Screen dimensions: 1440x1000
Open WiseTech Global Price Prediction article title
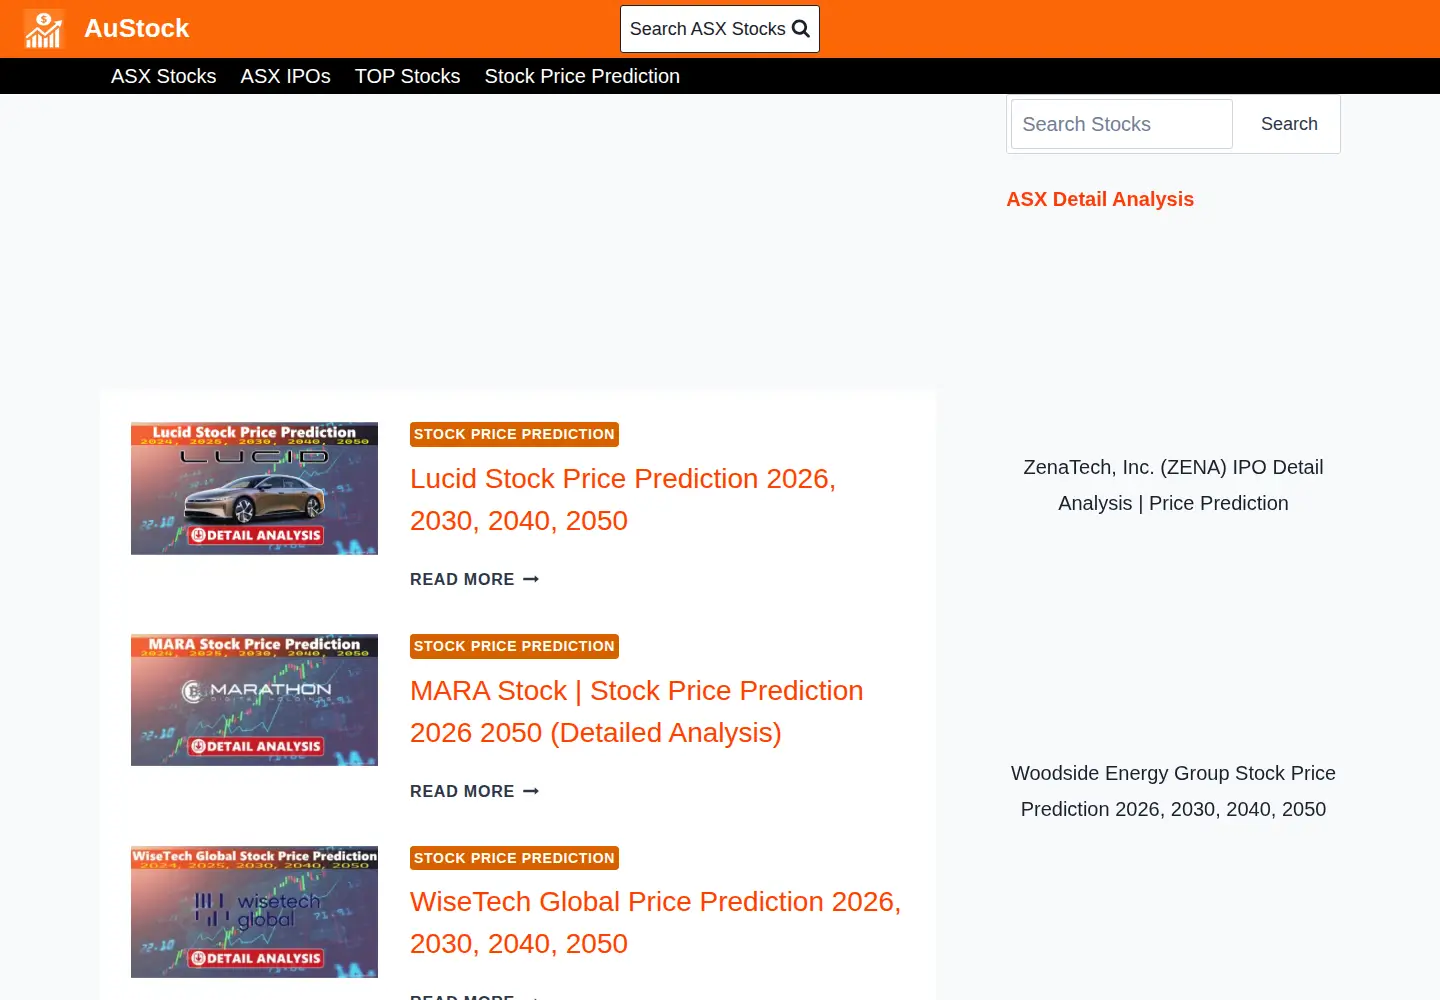[x=656, y=923]
